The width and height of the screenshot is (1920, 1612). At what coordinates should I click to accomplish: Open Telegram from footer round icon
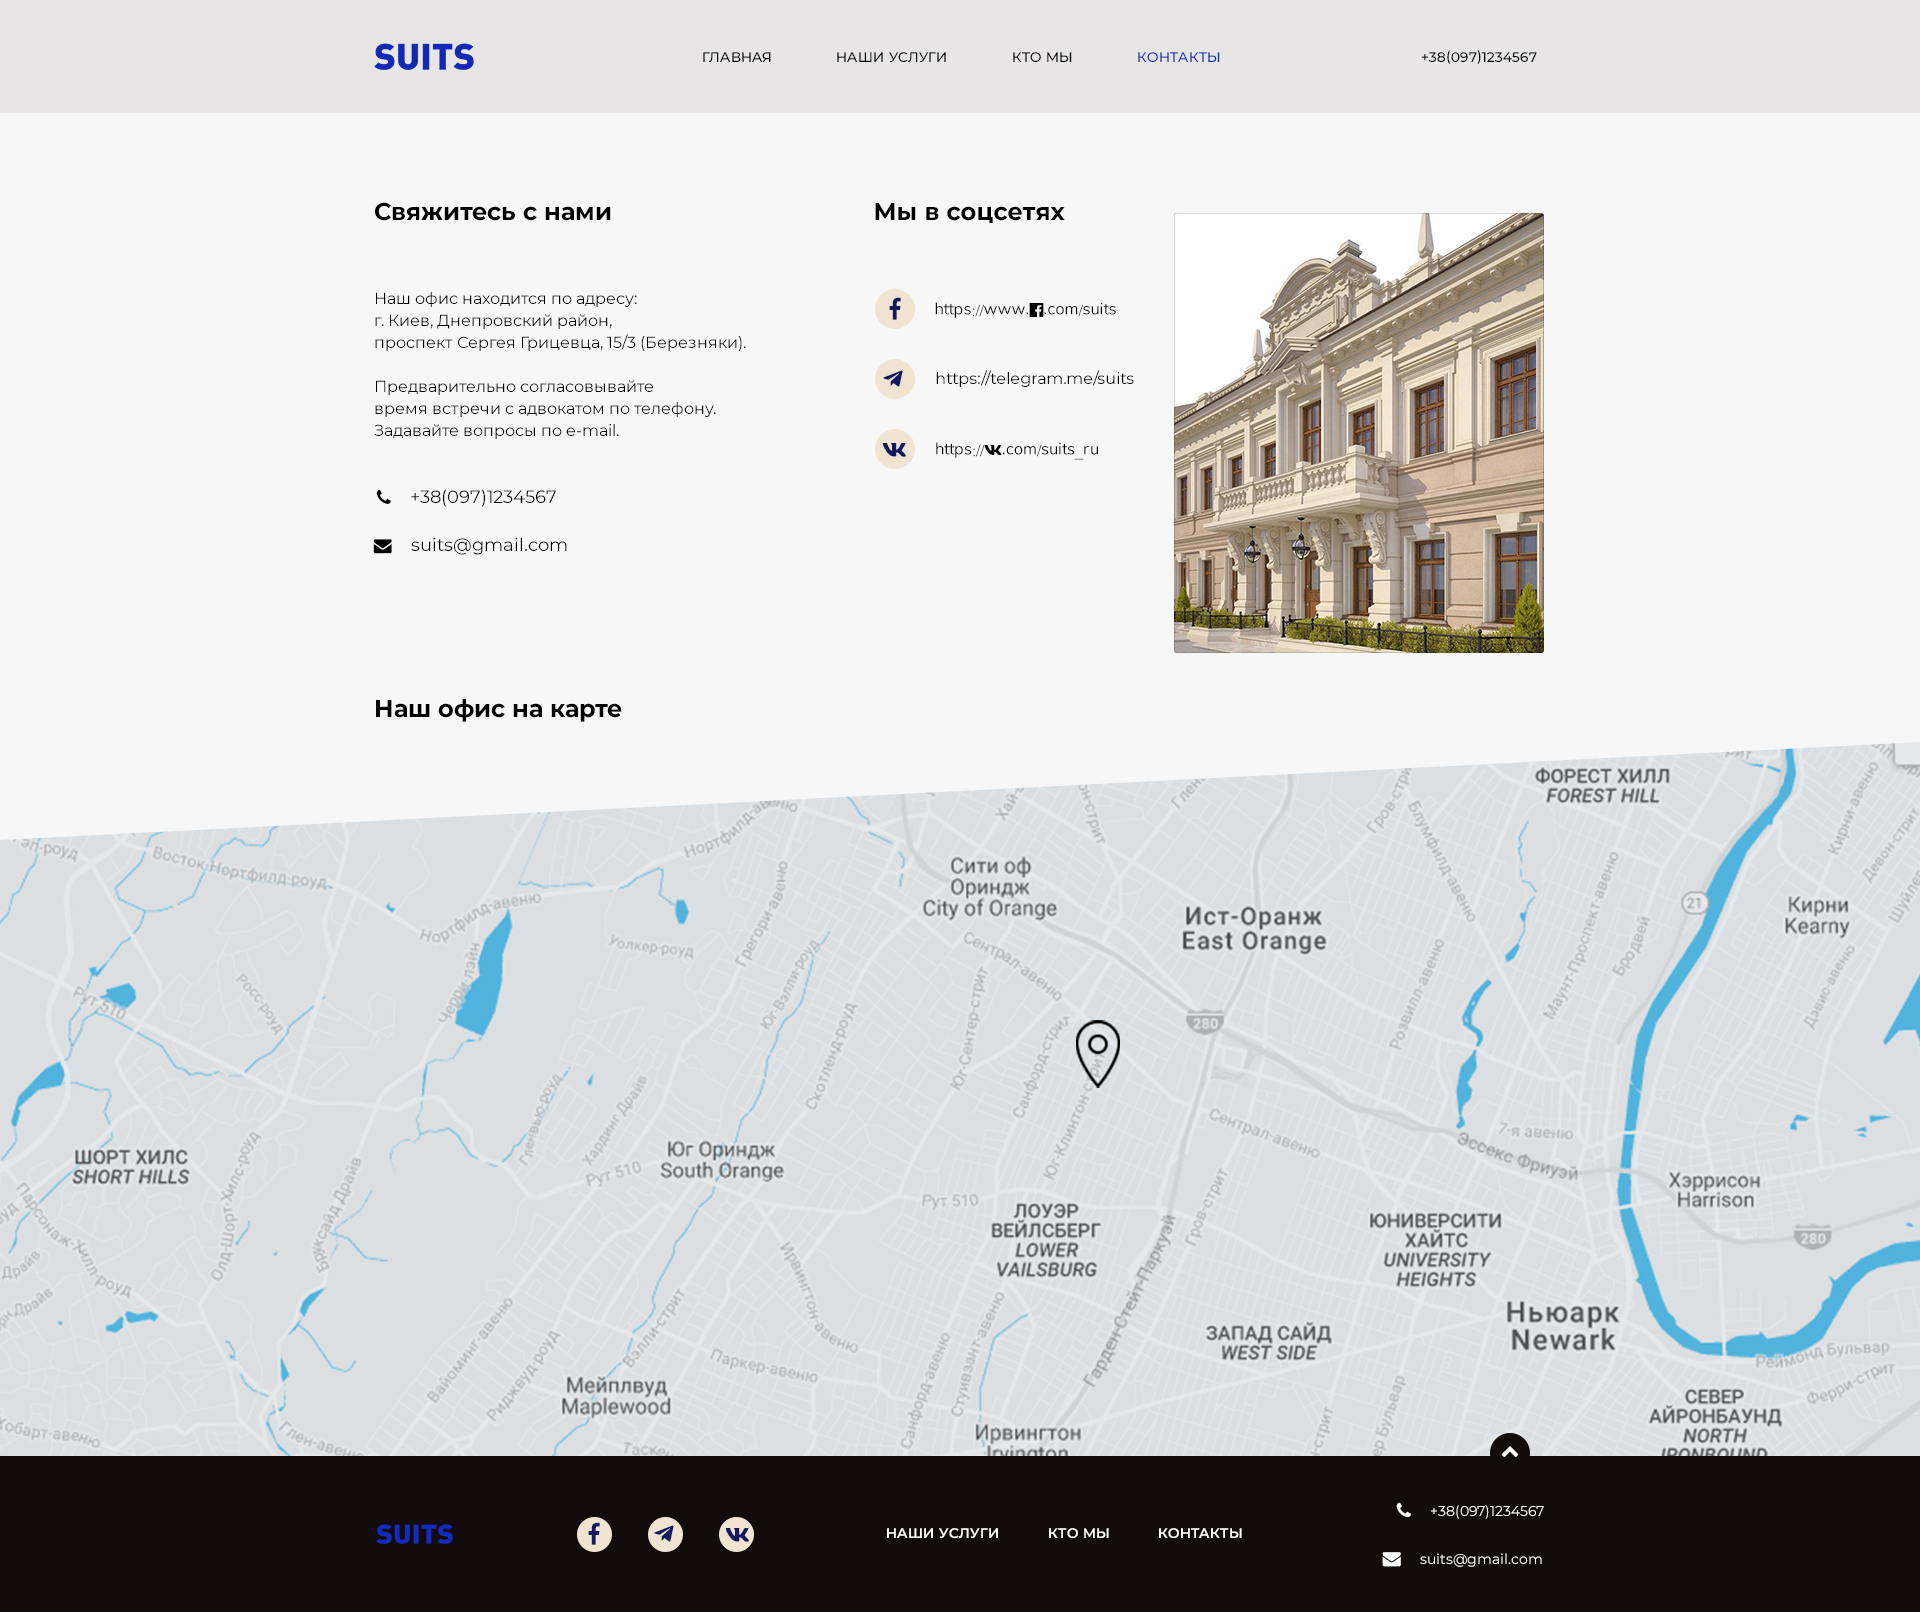pos(665,1534)
